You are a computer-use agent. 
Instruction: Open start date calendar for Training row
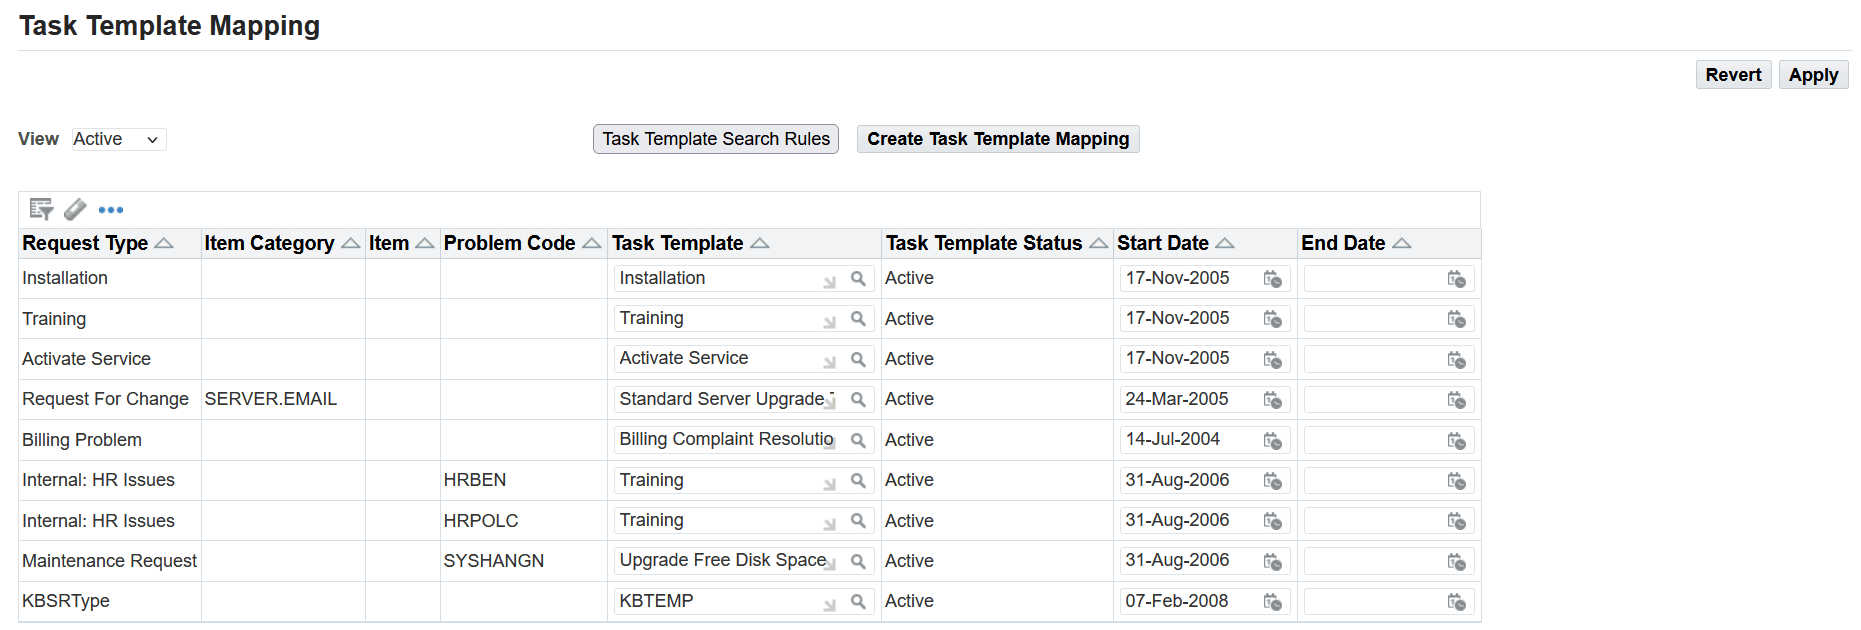[1272, 319]
